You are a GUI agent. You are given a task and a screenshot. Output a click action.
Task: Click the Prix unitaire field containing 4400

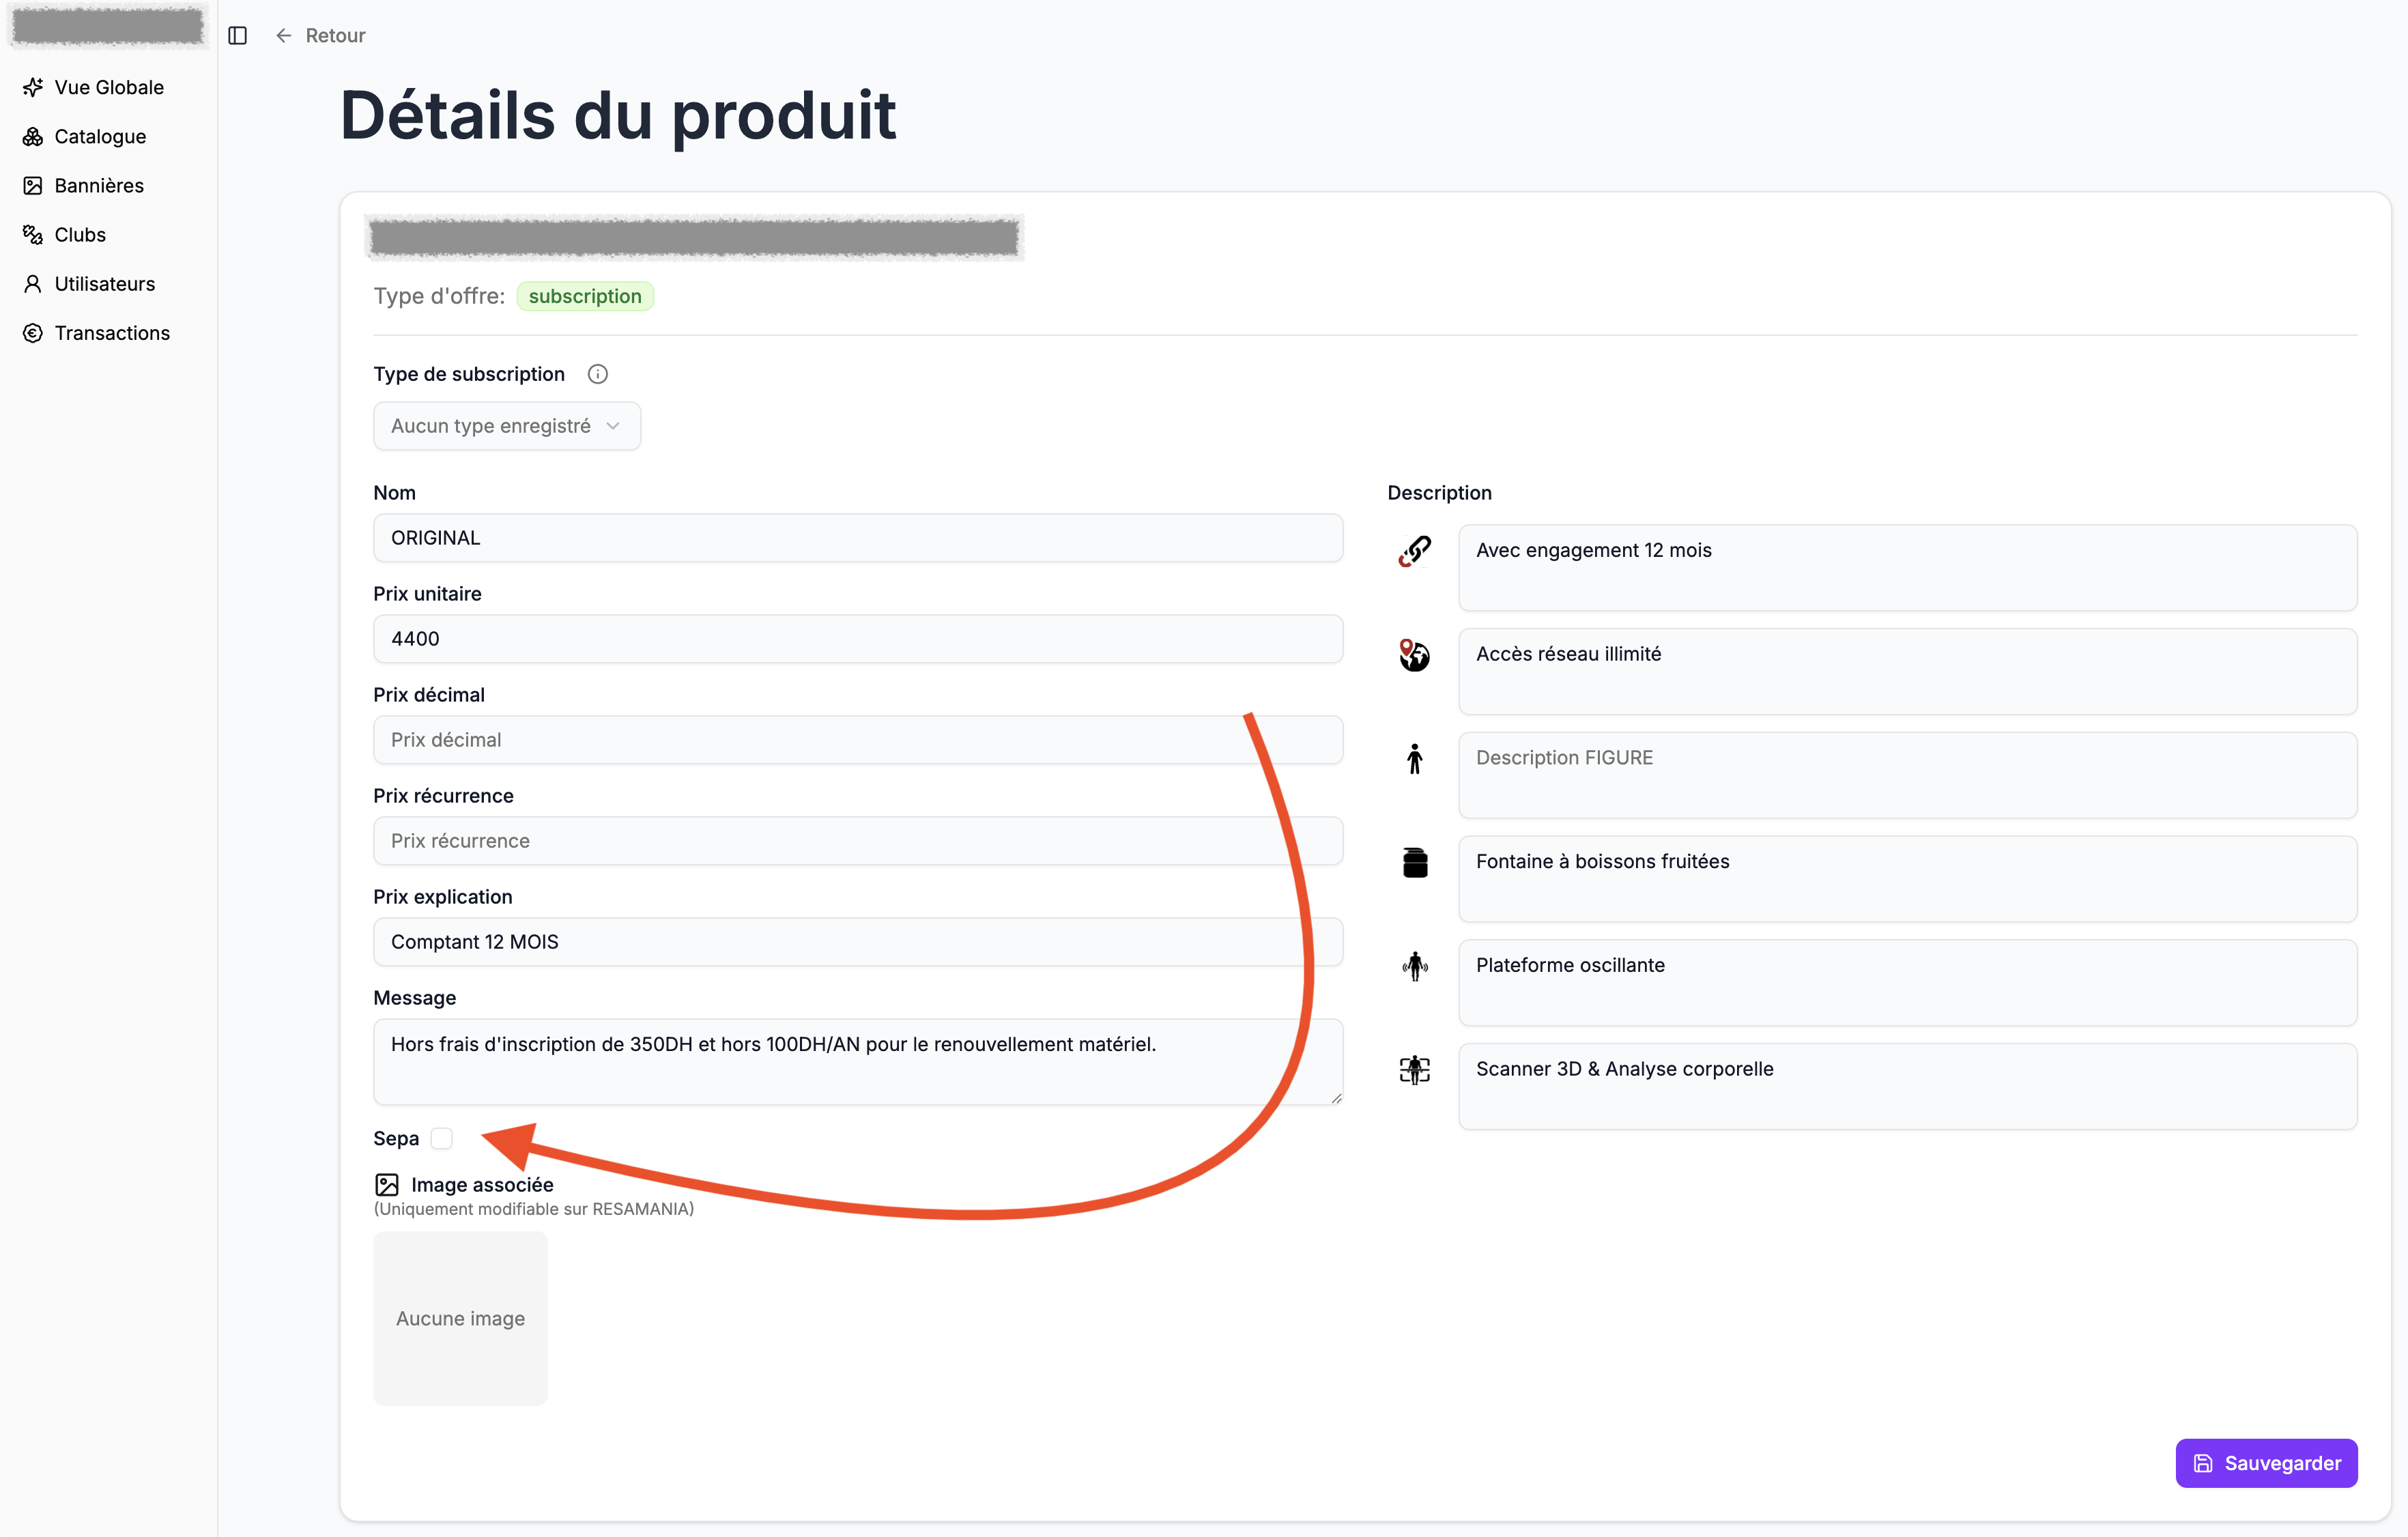[857, 639]
